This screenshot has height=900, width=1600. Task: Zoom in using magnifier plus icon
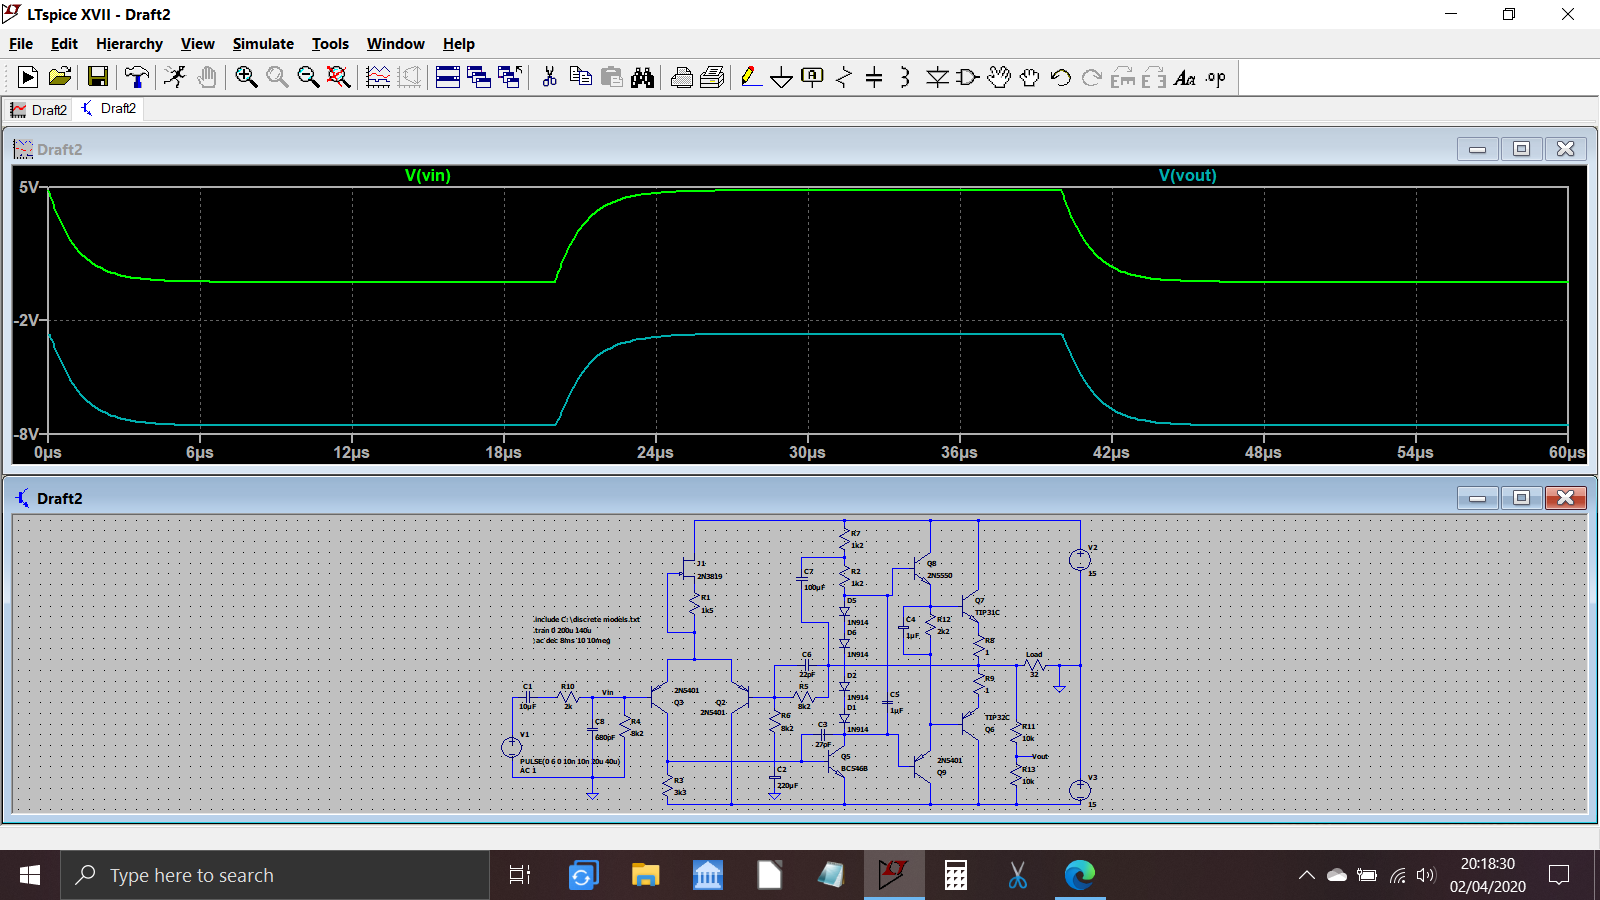point(246,77)
